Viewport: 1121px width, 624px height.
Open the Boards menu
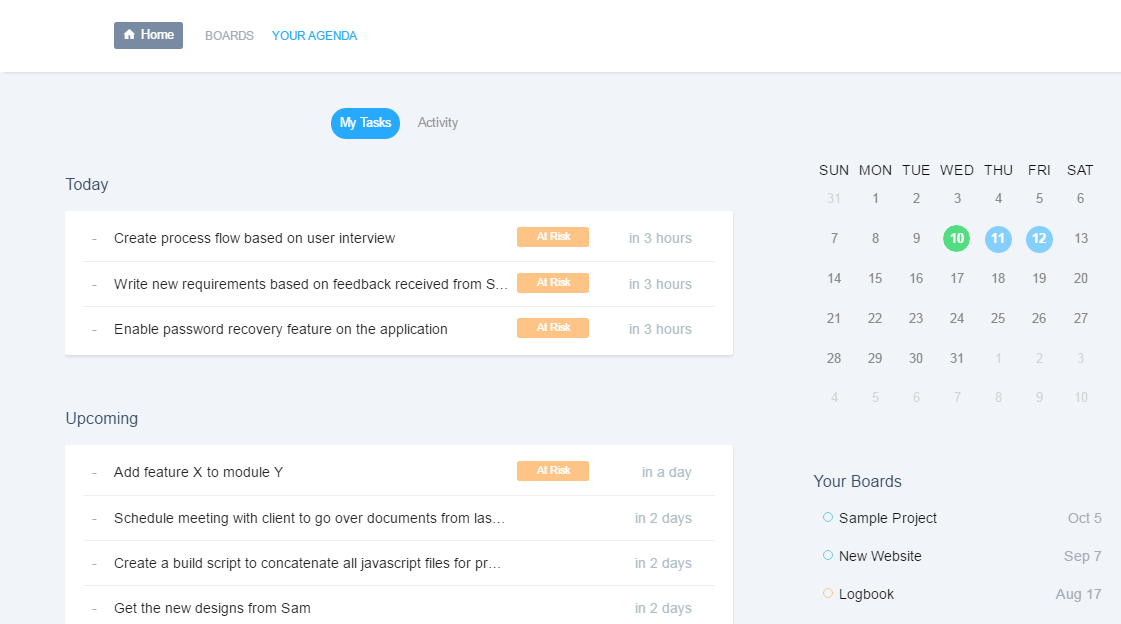pos(229,36)
